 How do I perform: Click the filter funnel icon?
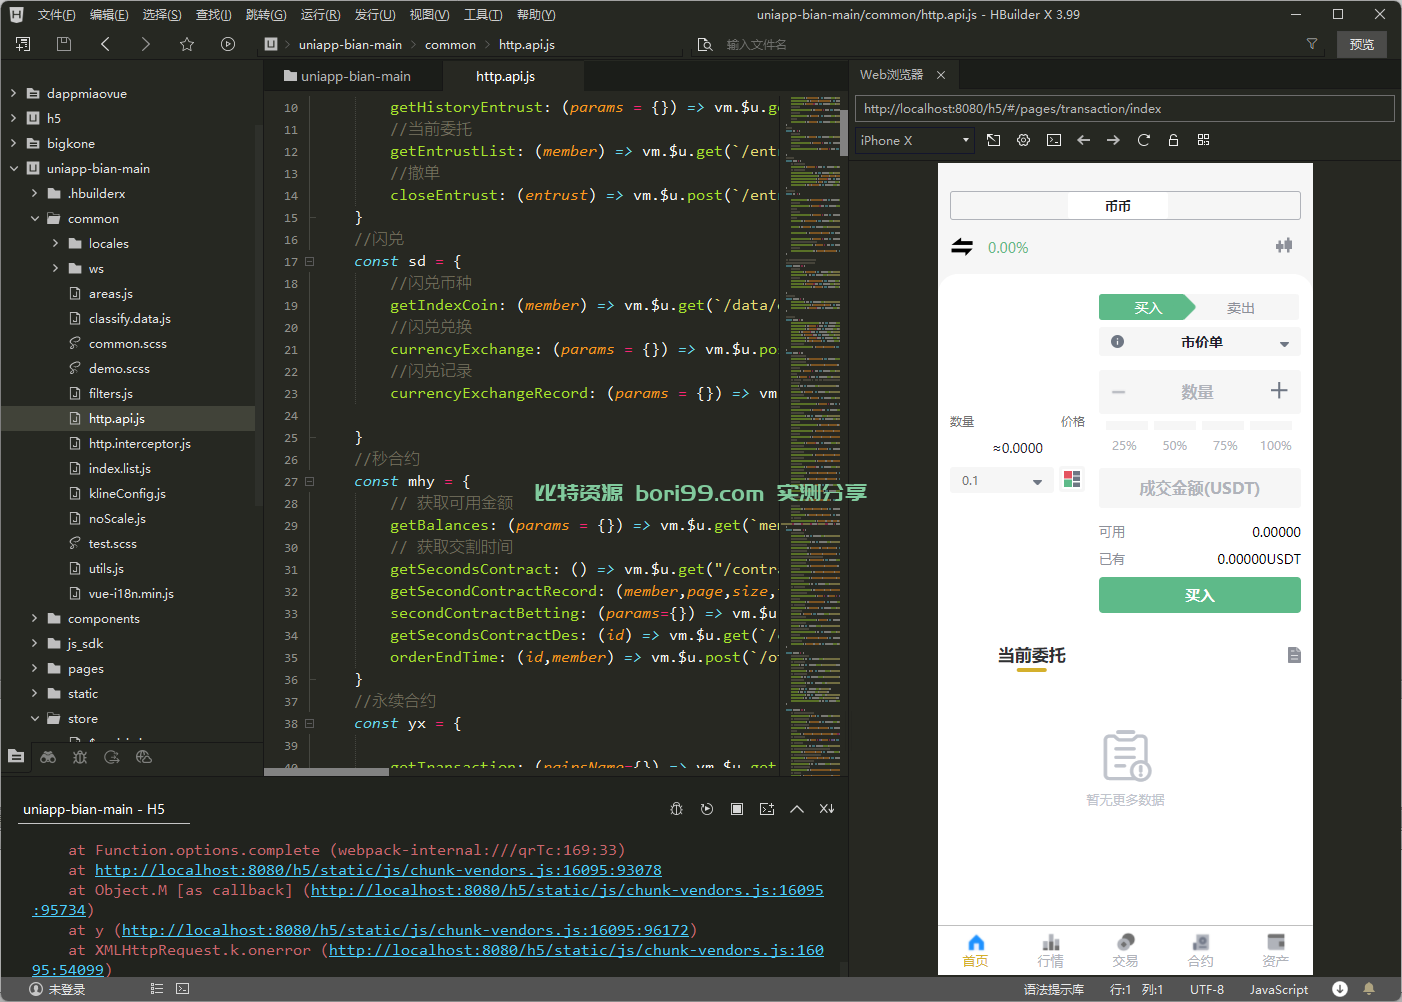coord(1312,44)
